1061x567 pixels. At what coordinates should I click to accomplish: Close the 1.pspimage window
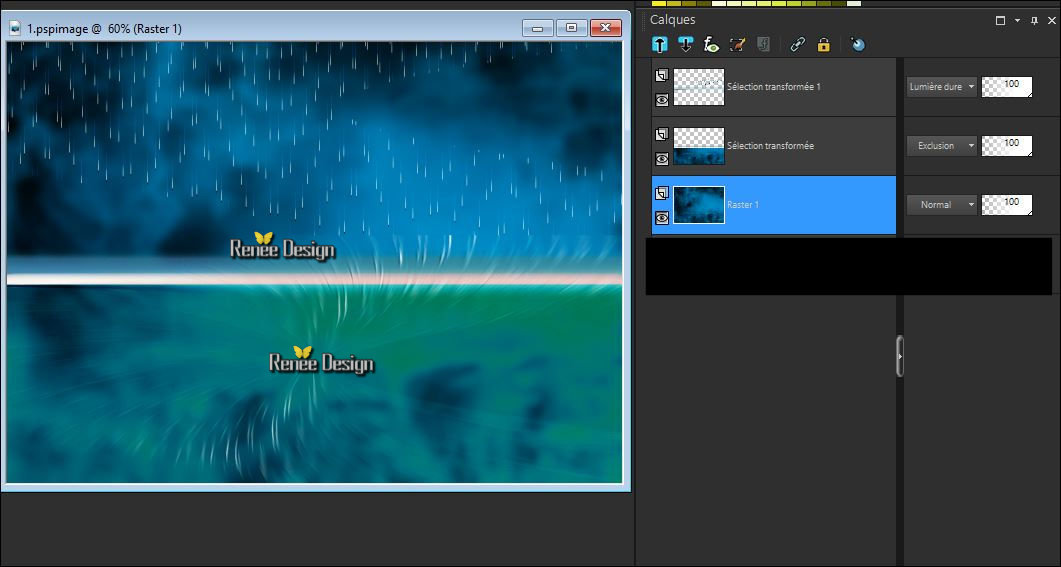(x=606, y=28)
